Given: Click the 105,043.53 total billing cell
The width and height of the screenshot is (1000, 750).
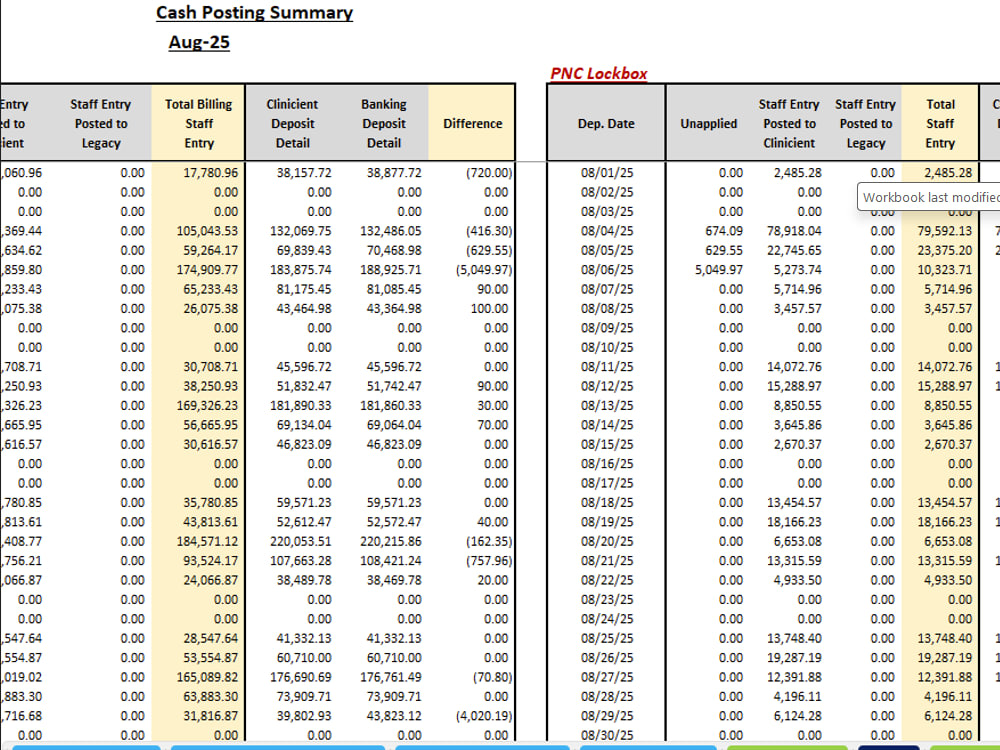Looking at the screenshot, I should point(207,231).
